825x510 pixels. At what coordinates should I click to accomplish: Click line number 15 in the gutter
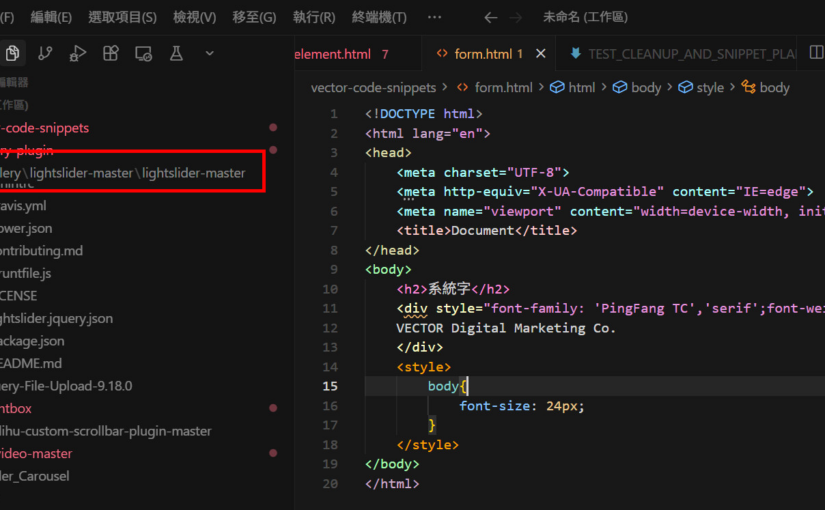[330, 386]
